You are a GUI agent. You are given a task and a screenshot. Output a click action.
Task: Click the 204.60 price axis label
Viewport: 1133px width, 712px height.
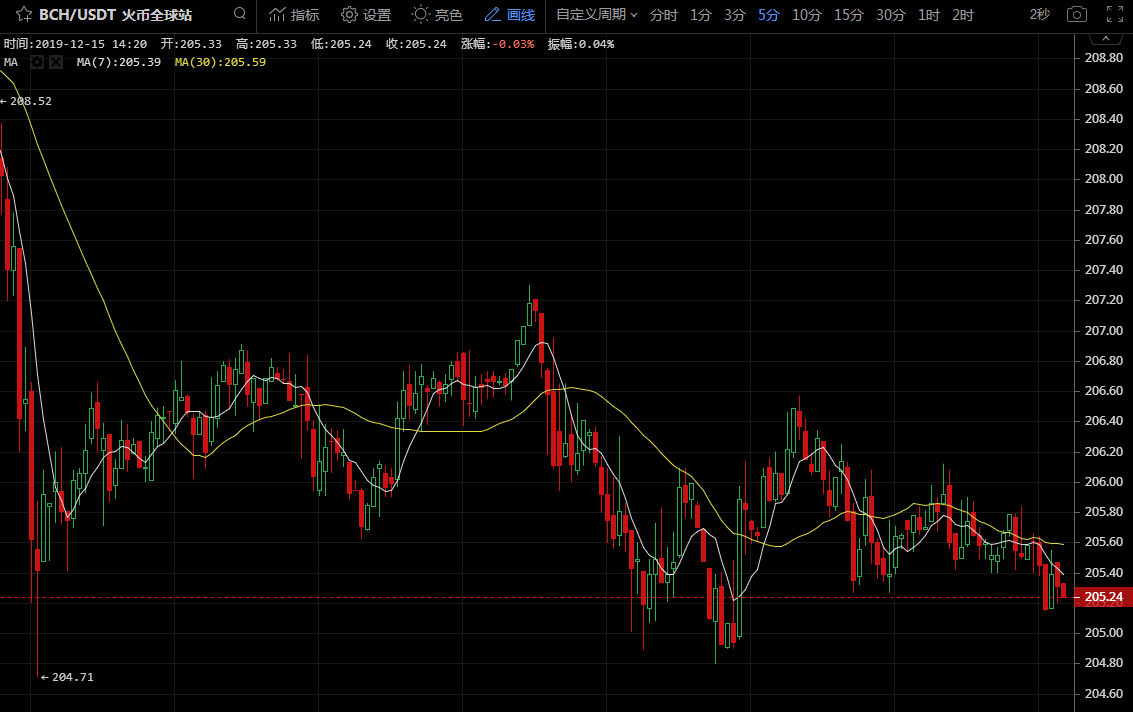(x=1103, y=693)
